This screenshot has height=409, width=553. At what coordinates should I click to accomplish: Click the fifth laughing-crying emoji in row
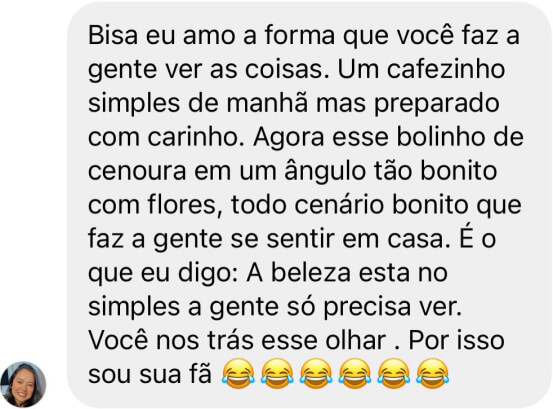(394, 374)
